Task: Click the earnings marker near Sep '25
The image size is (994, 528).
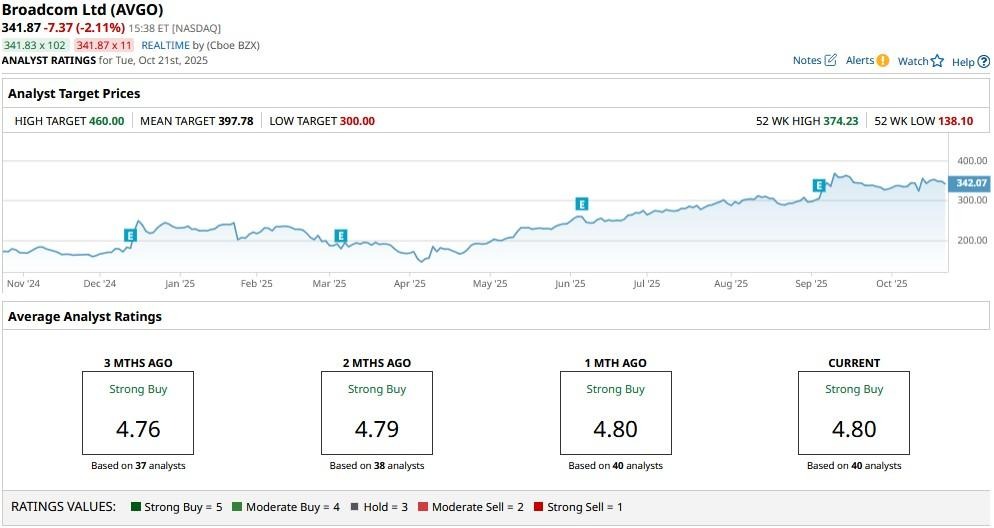Action: coord(818,185)
